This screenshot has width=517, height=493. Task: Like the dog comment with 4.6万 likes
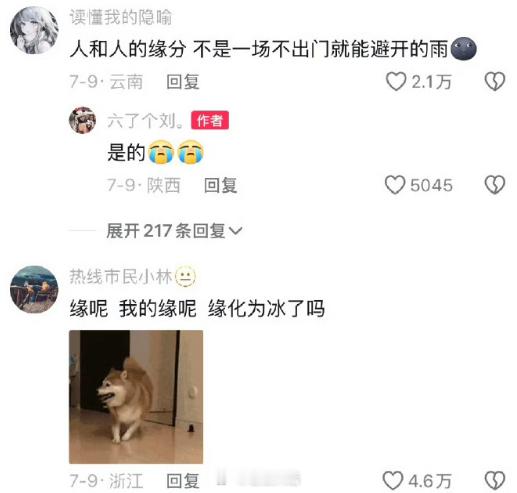[393, 481]
